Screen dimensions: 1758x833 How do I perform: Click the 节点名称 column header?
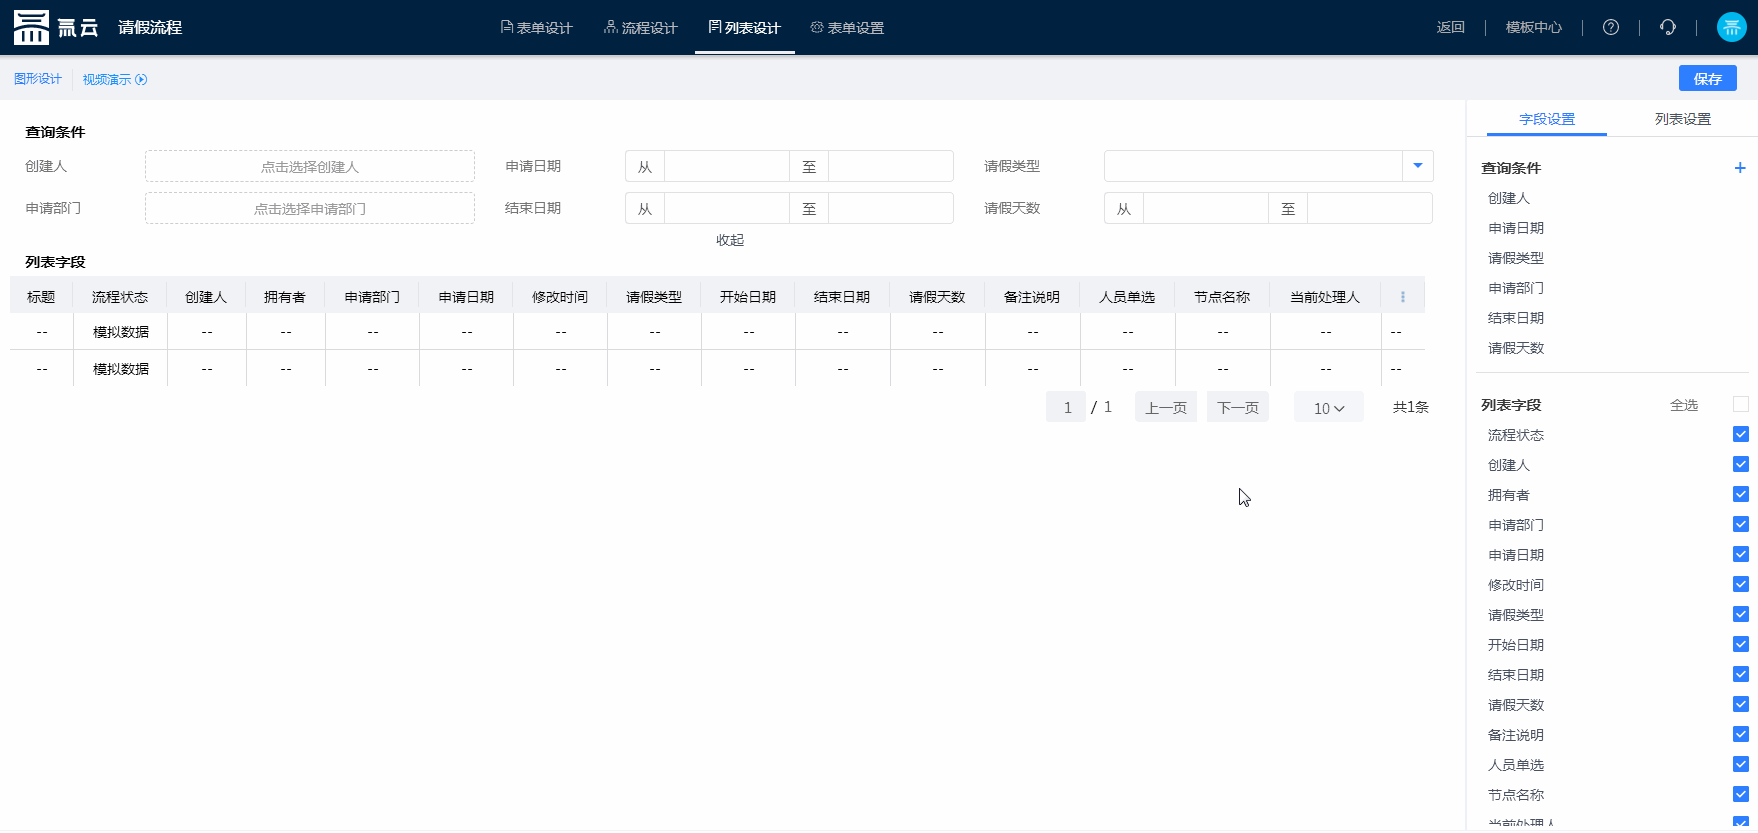tap(1222, 297)
